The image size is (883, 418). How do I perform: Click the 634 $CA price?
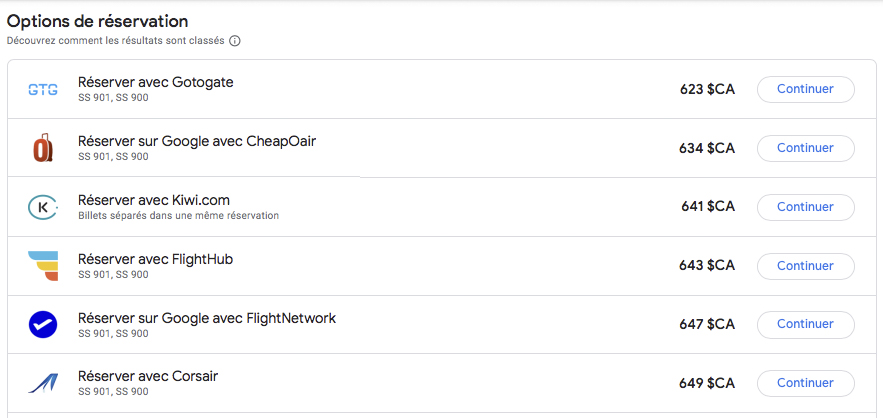(706, 148)
